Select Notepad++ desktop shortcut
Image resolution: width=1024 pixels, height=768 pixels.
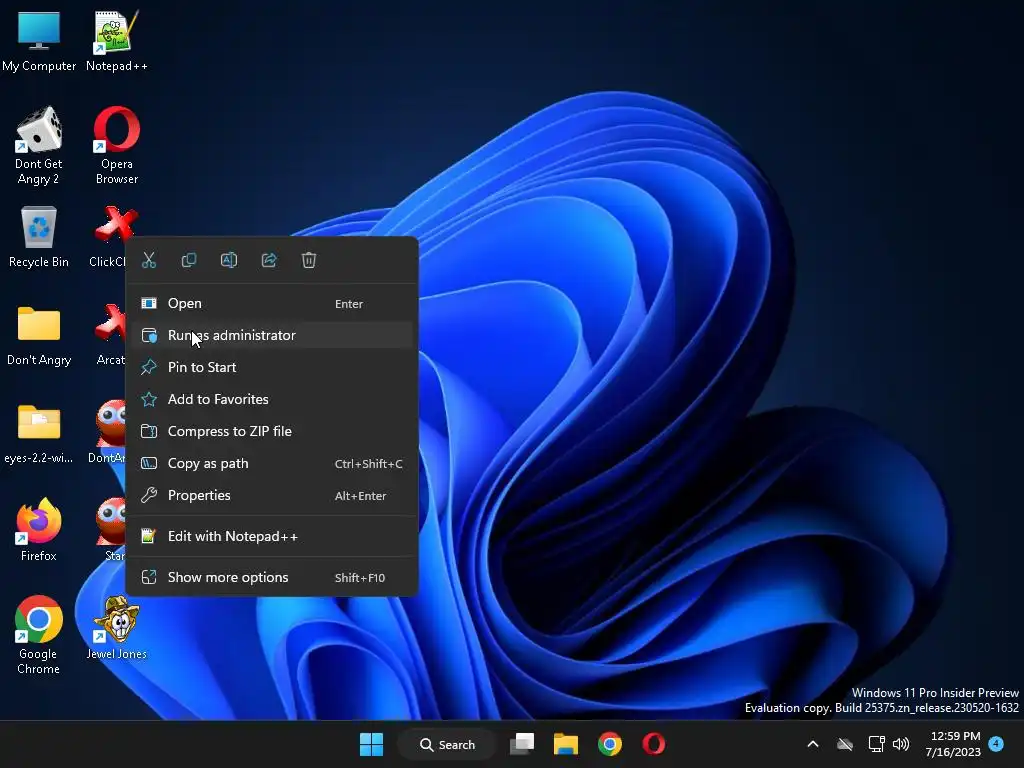tap(117, 40)
